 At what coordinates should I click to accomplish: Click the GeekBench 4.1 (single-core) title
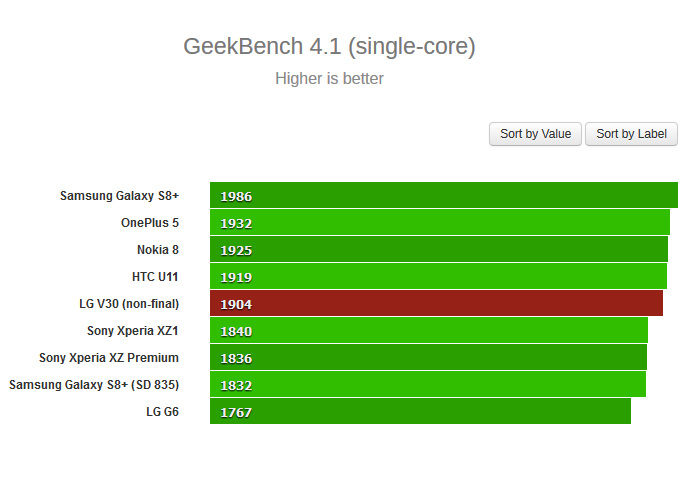point(329,47)
